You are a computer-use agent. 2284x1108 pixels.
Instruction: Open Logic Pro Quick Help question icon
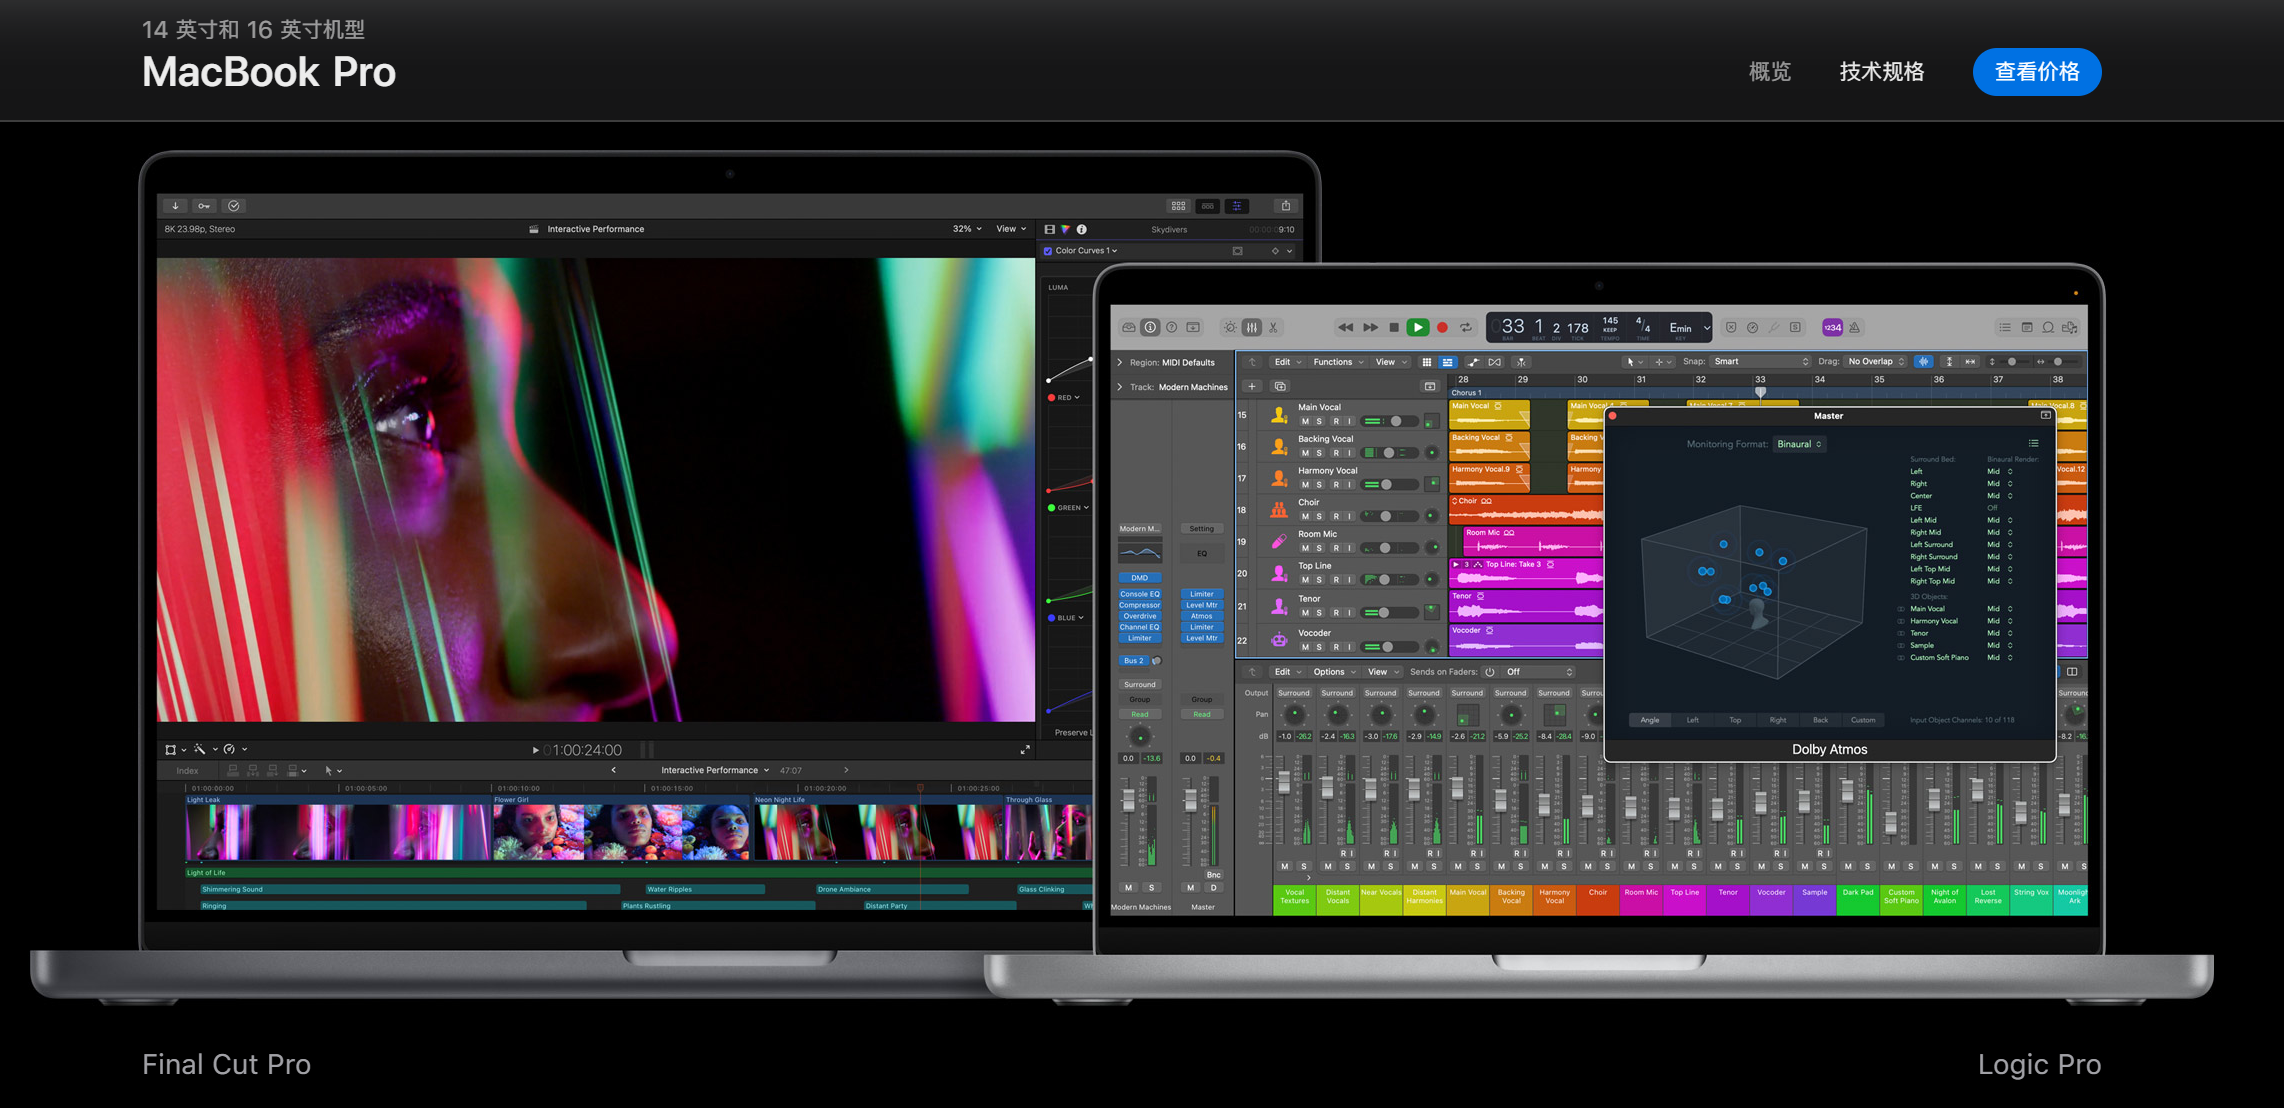pyautogui.click(x=1172, y=328)
